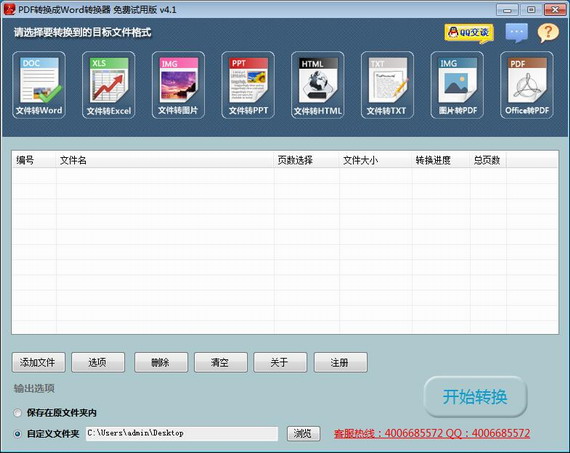Screen dimensions: 570x453
Task: Start conversion with 开始转换 button
Action: pos(475,397)
